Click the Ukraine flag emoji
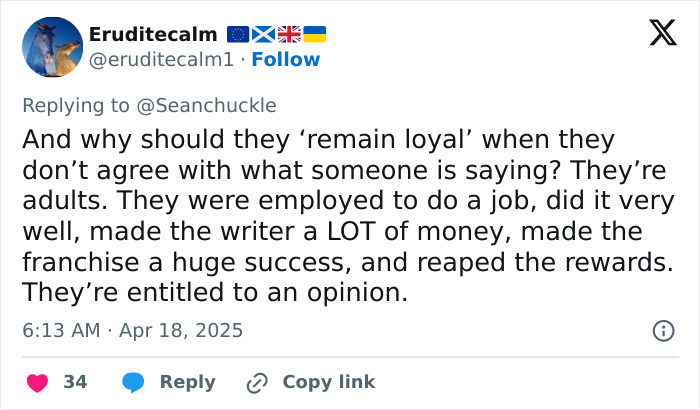The image size is (700, 410). [315, 35]
